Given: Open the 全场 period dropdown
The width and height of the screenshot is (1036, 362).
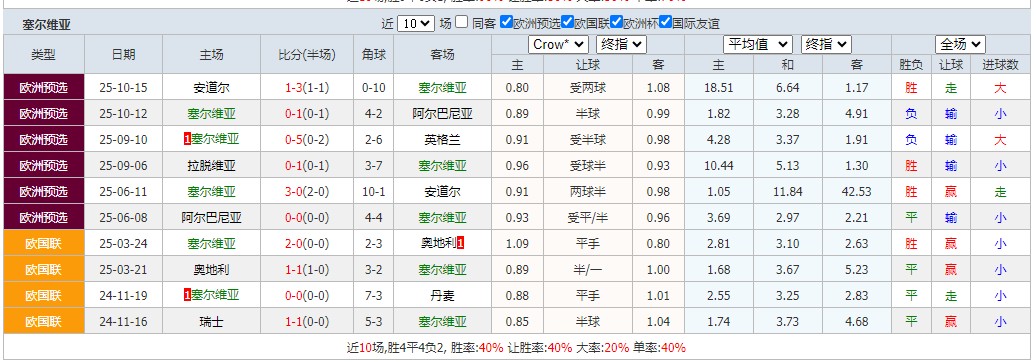Looking at the screenshot, I should [x=960, y=44].
